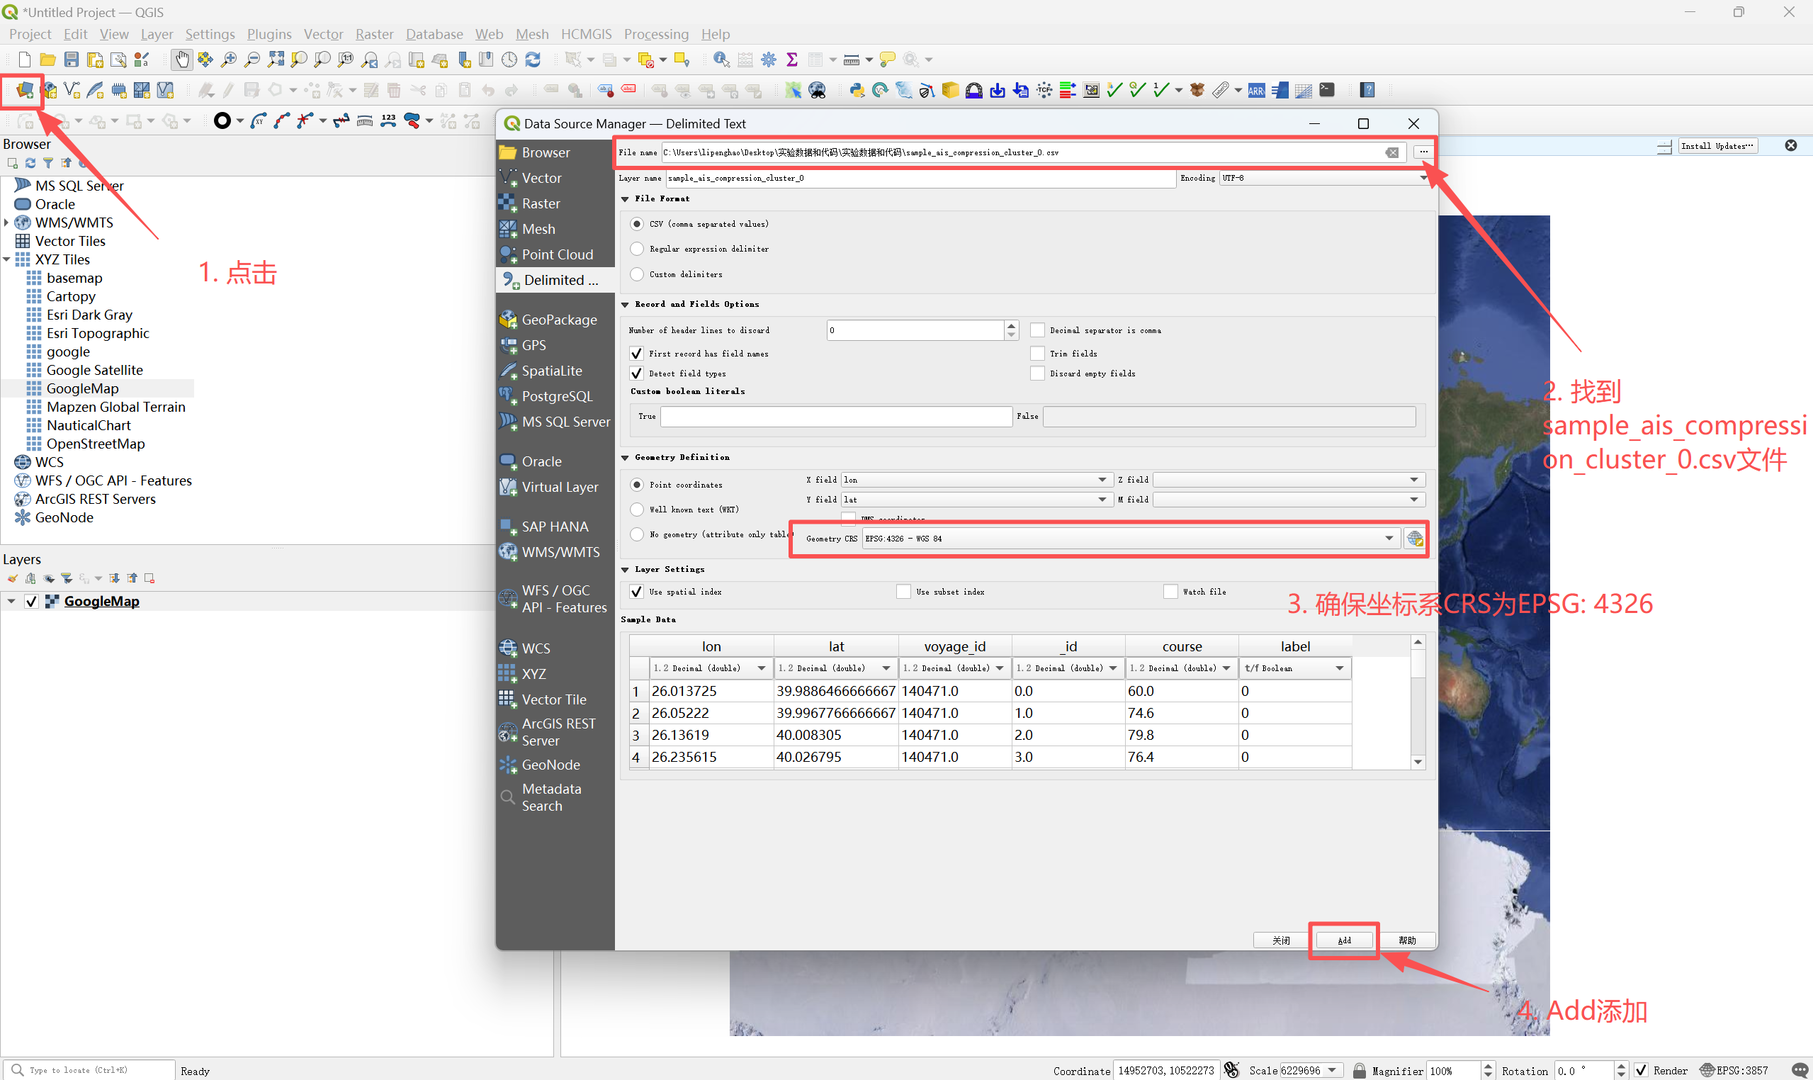The height and width of the screenshot is (1080, 1813).
Task: Uncheck First record has field names
Action: tap(637, 354)
